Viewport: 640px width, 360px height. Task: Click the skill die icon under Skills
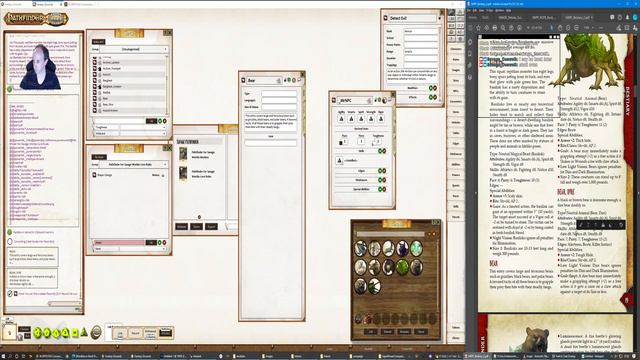340,161
